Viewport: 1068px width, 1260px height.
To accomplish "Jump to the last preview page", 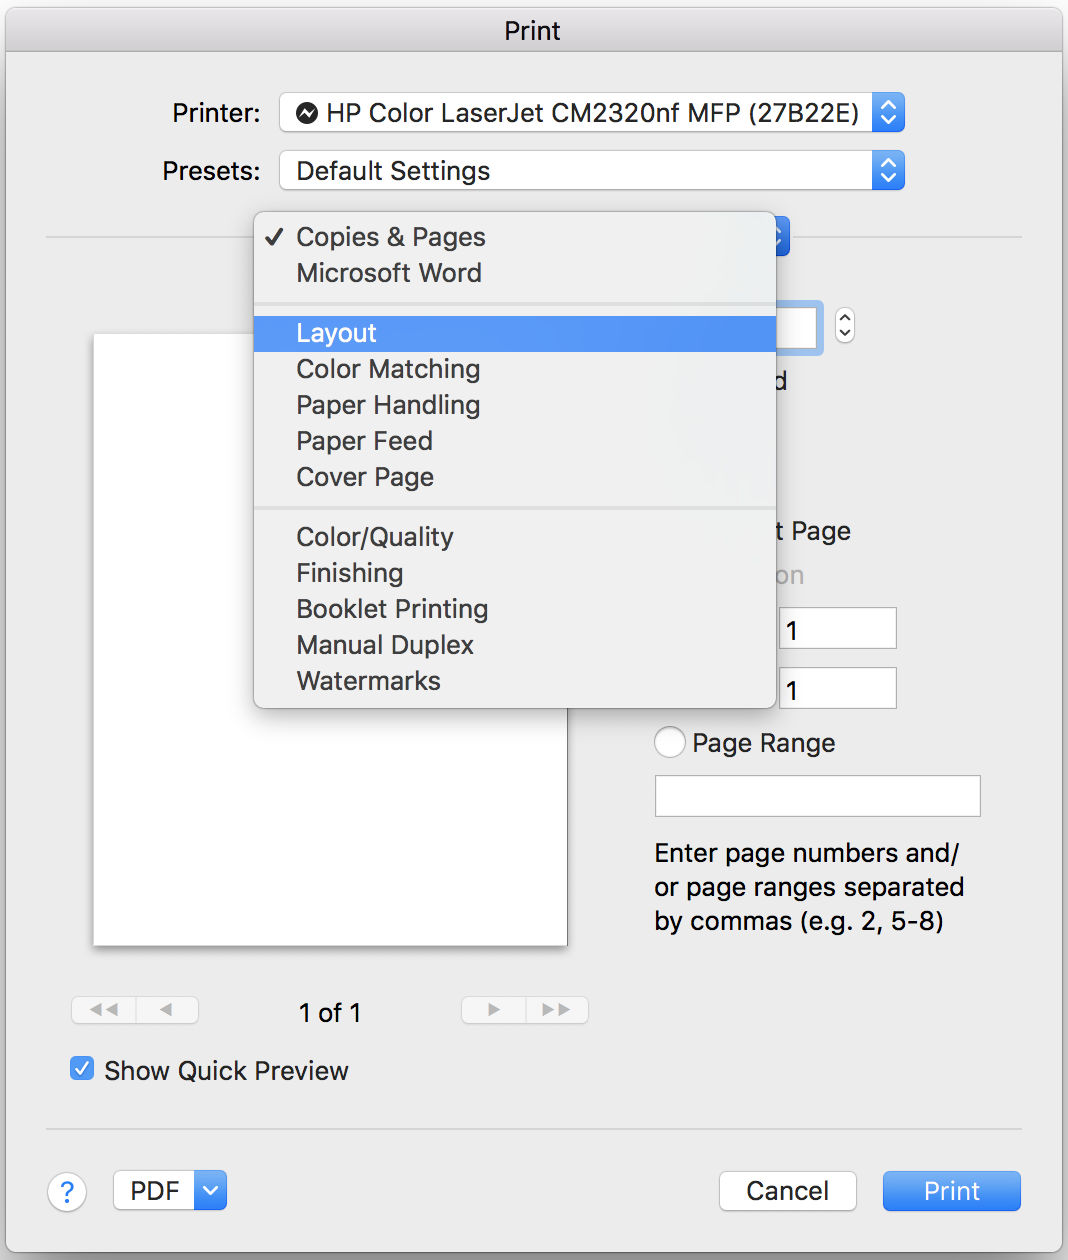I will pyautogui.click(x=557, y=1010).
